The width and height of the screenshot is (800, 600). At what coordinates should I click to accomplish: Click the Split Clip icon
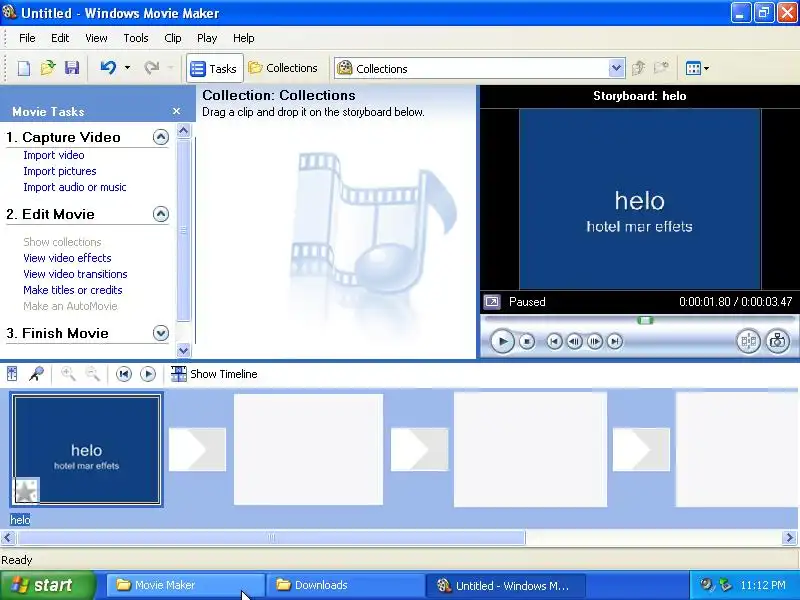click(x=748, y=341)
